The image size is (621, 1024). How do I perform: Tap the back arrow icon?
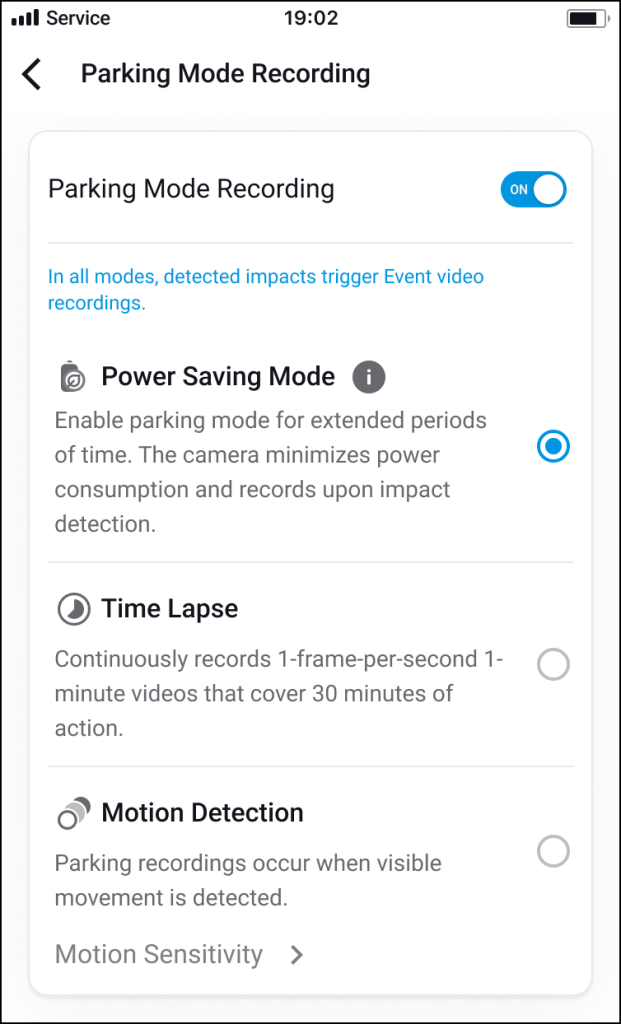(33, 74)
